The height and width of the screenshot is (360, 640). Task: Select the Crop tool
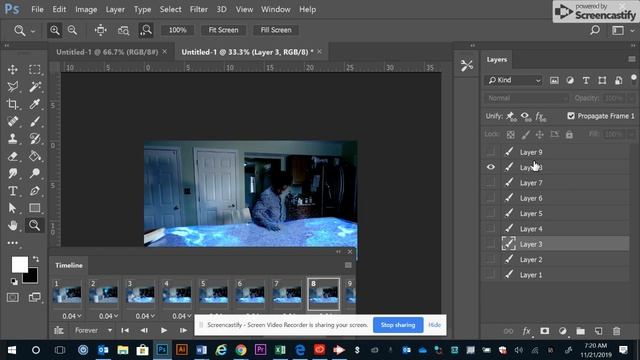pyautogui.click(x=13, y=104)
